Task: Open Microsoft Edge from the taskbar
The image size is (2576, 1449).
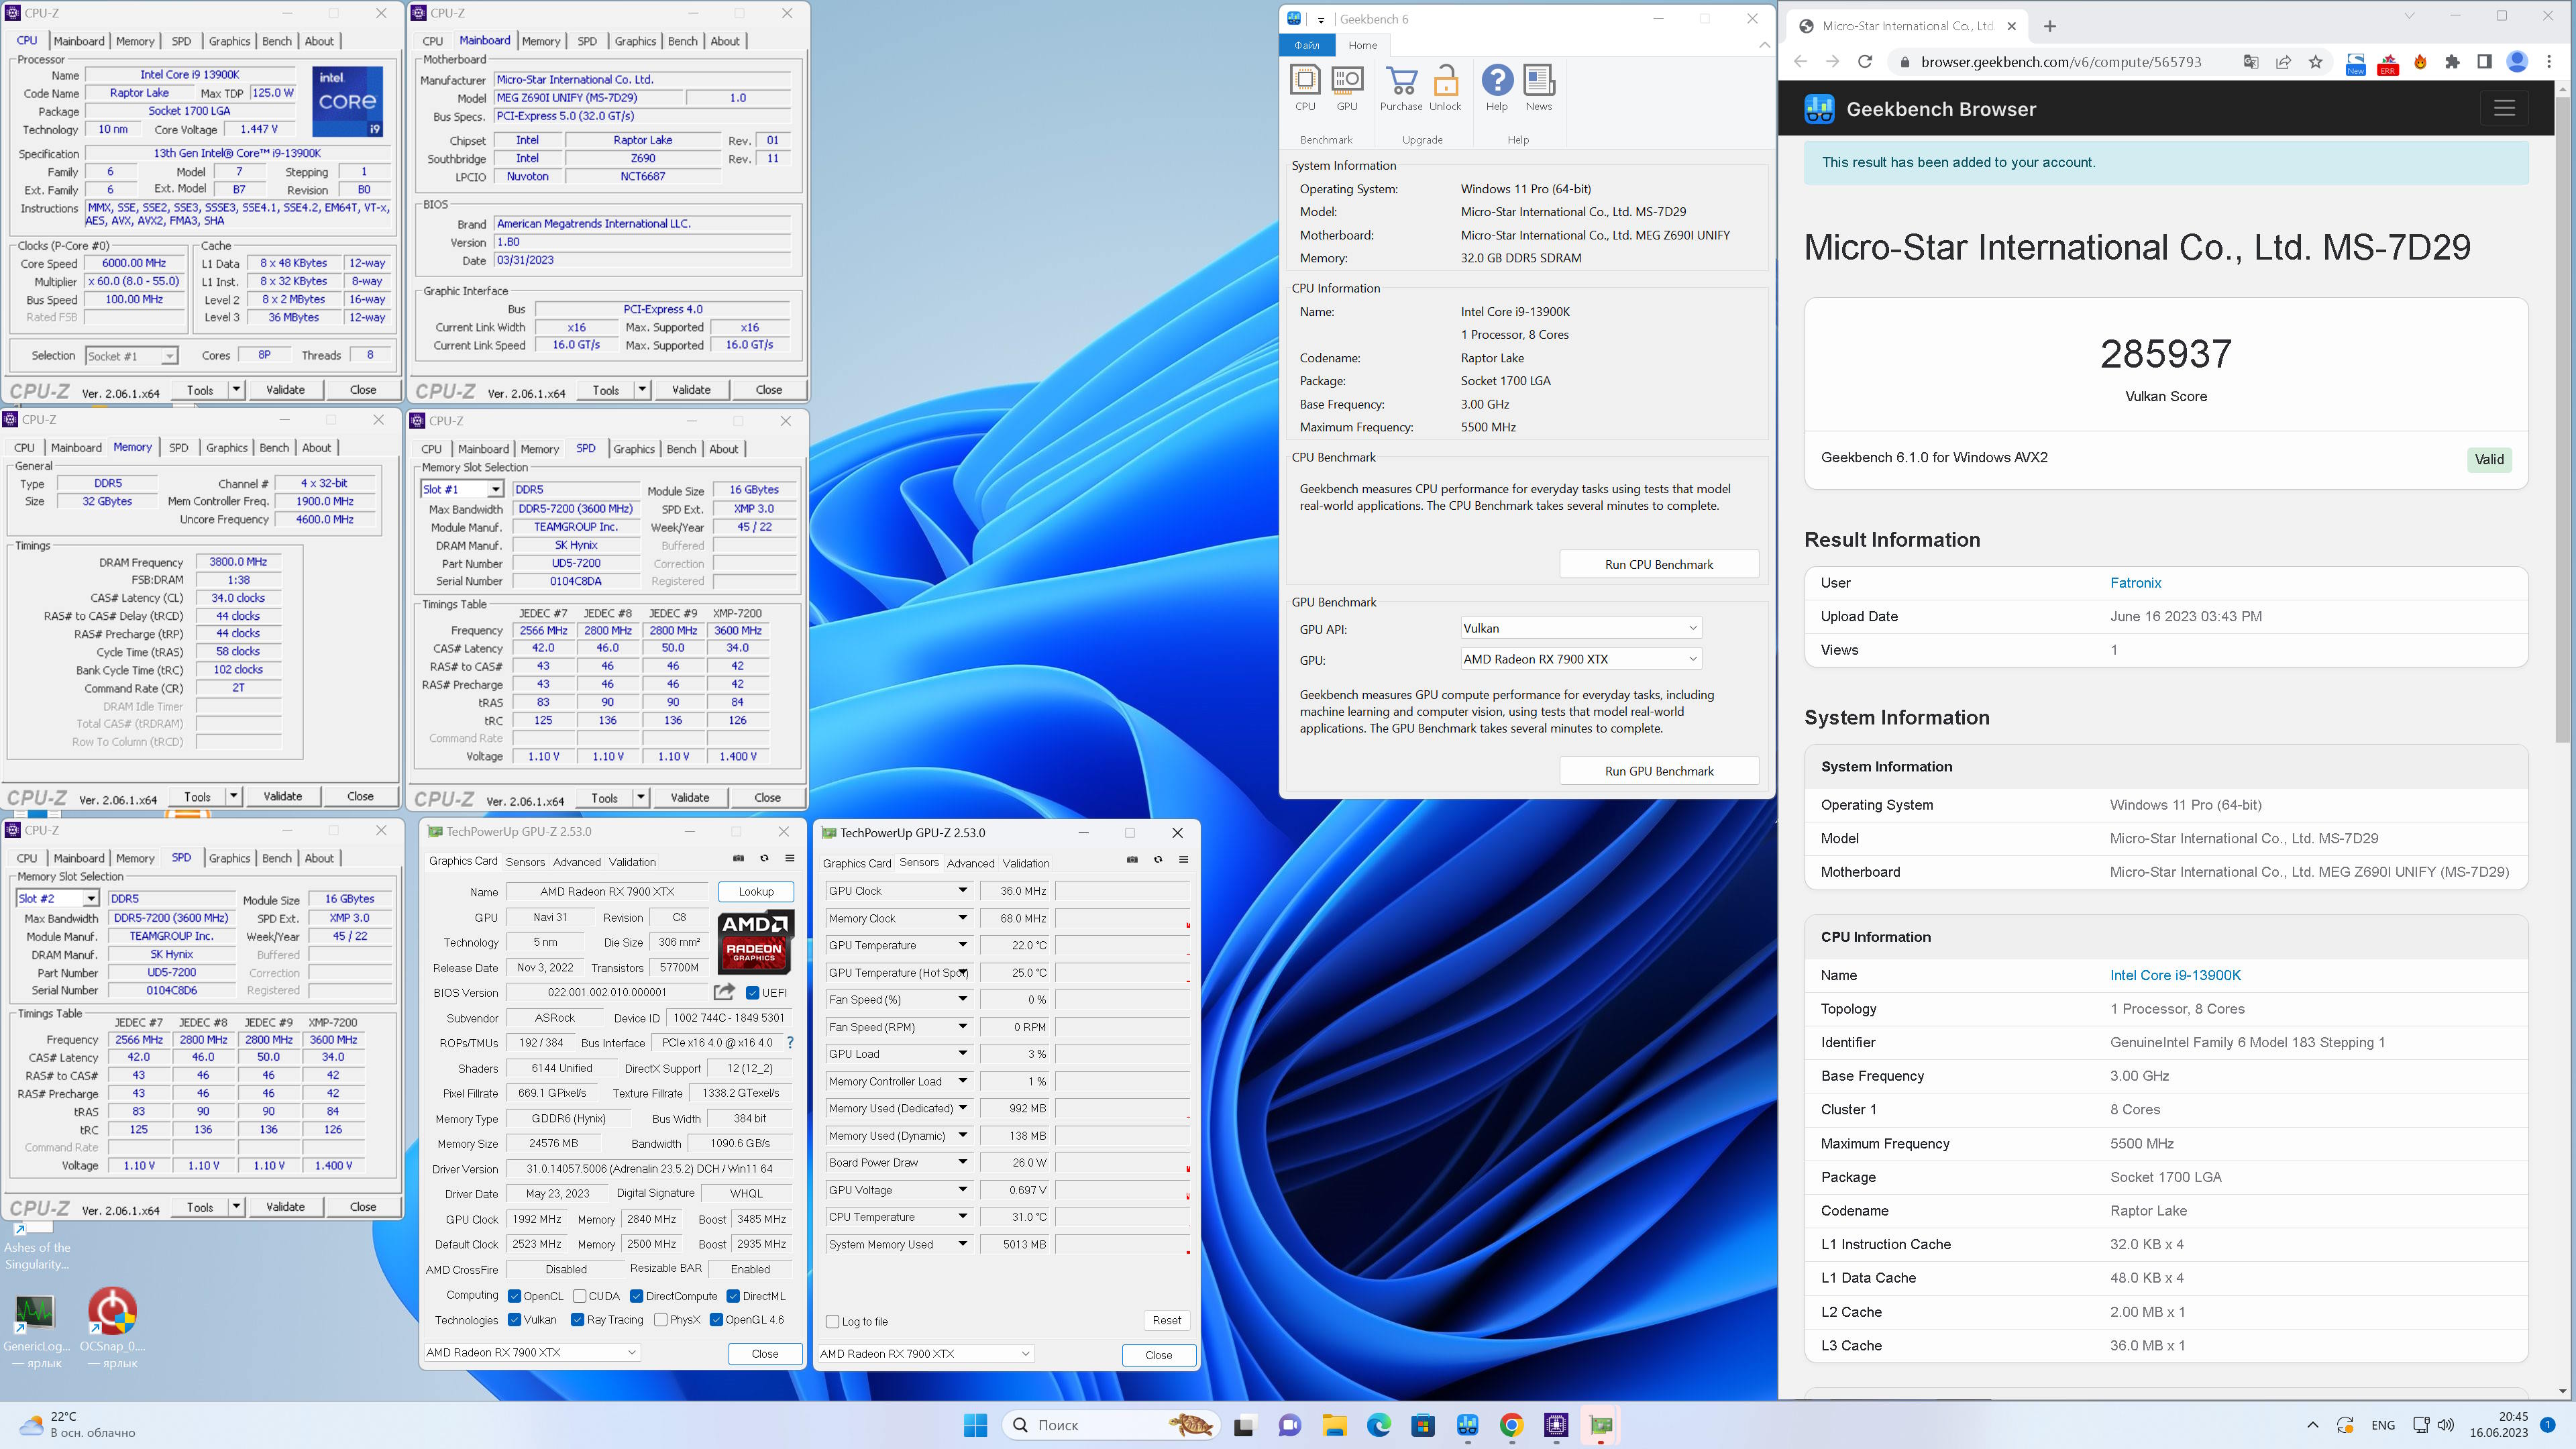Action: pos(1379,1425)
